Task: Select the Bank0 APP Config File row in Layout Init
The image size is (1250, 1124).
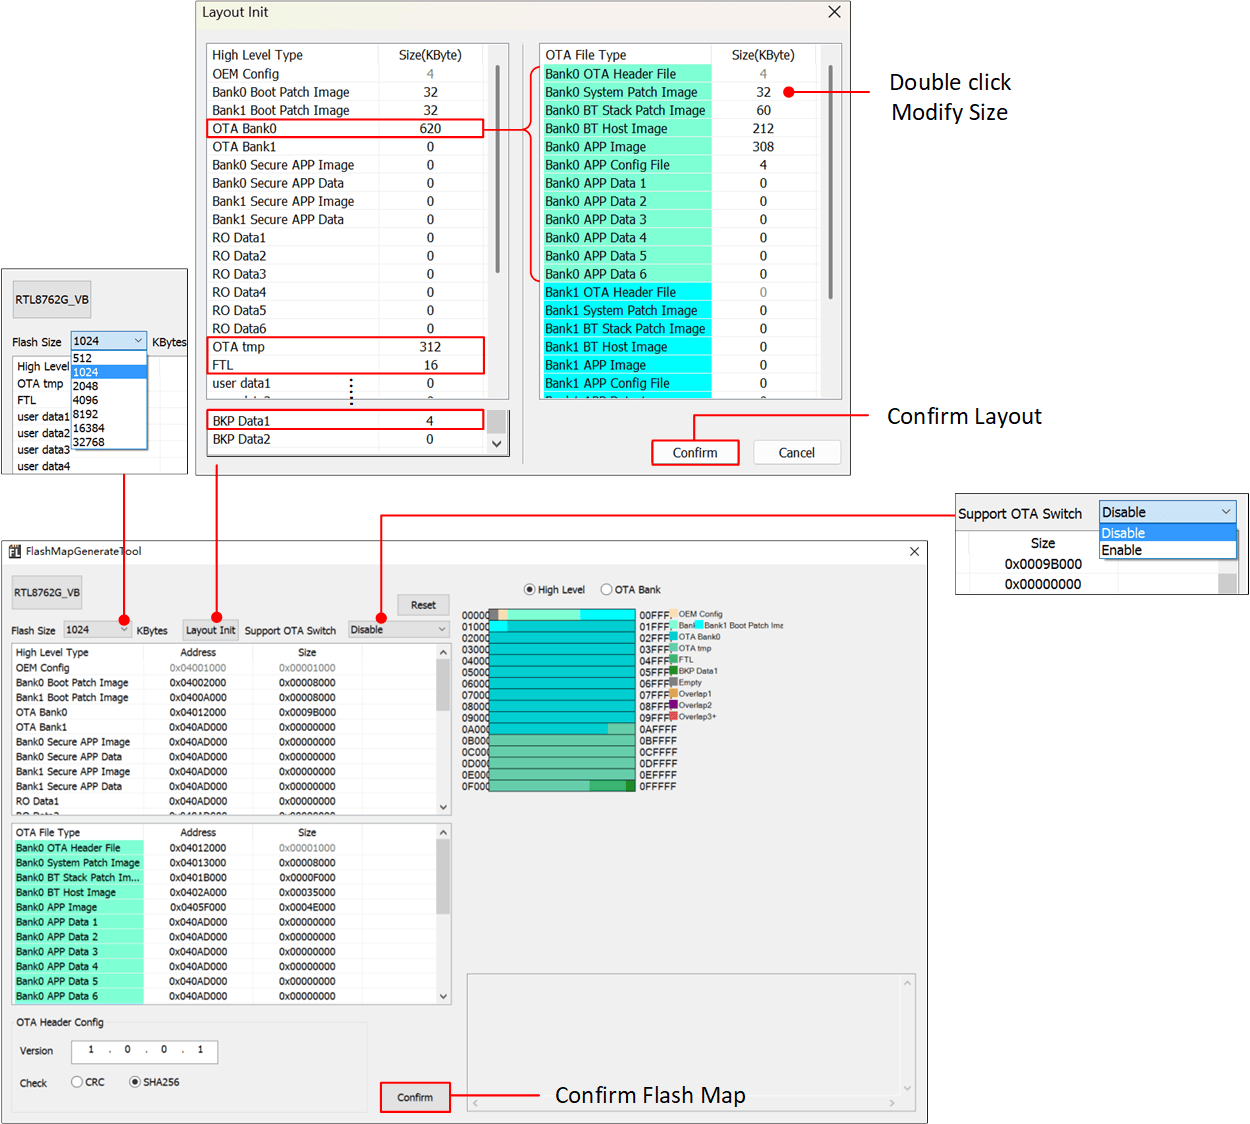Action: [679, 165]
